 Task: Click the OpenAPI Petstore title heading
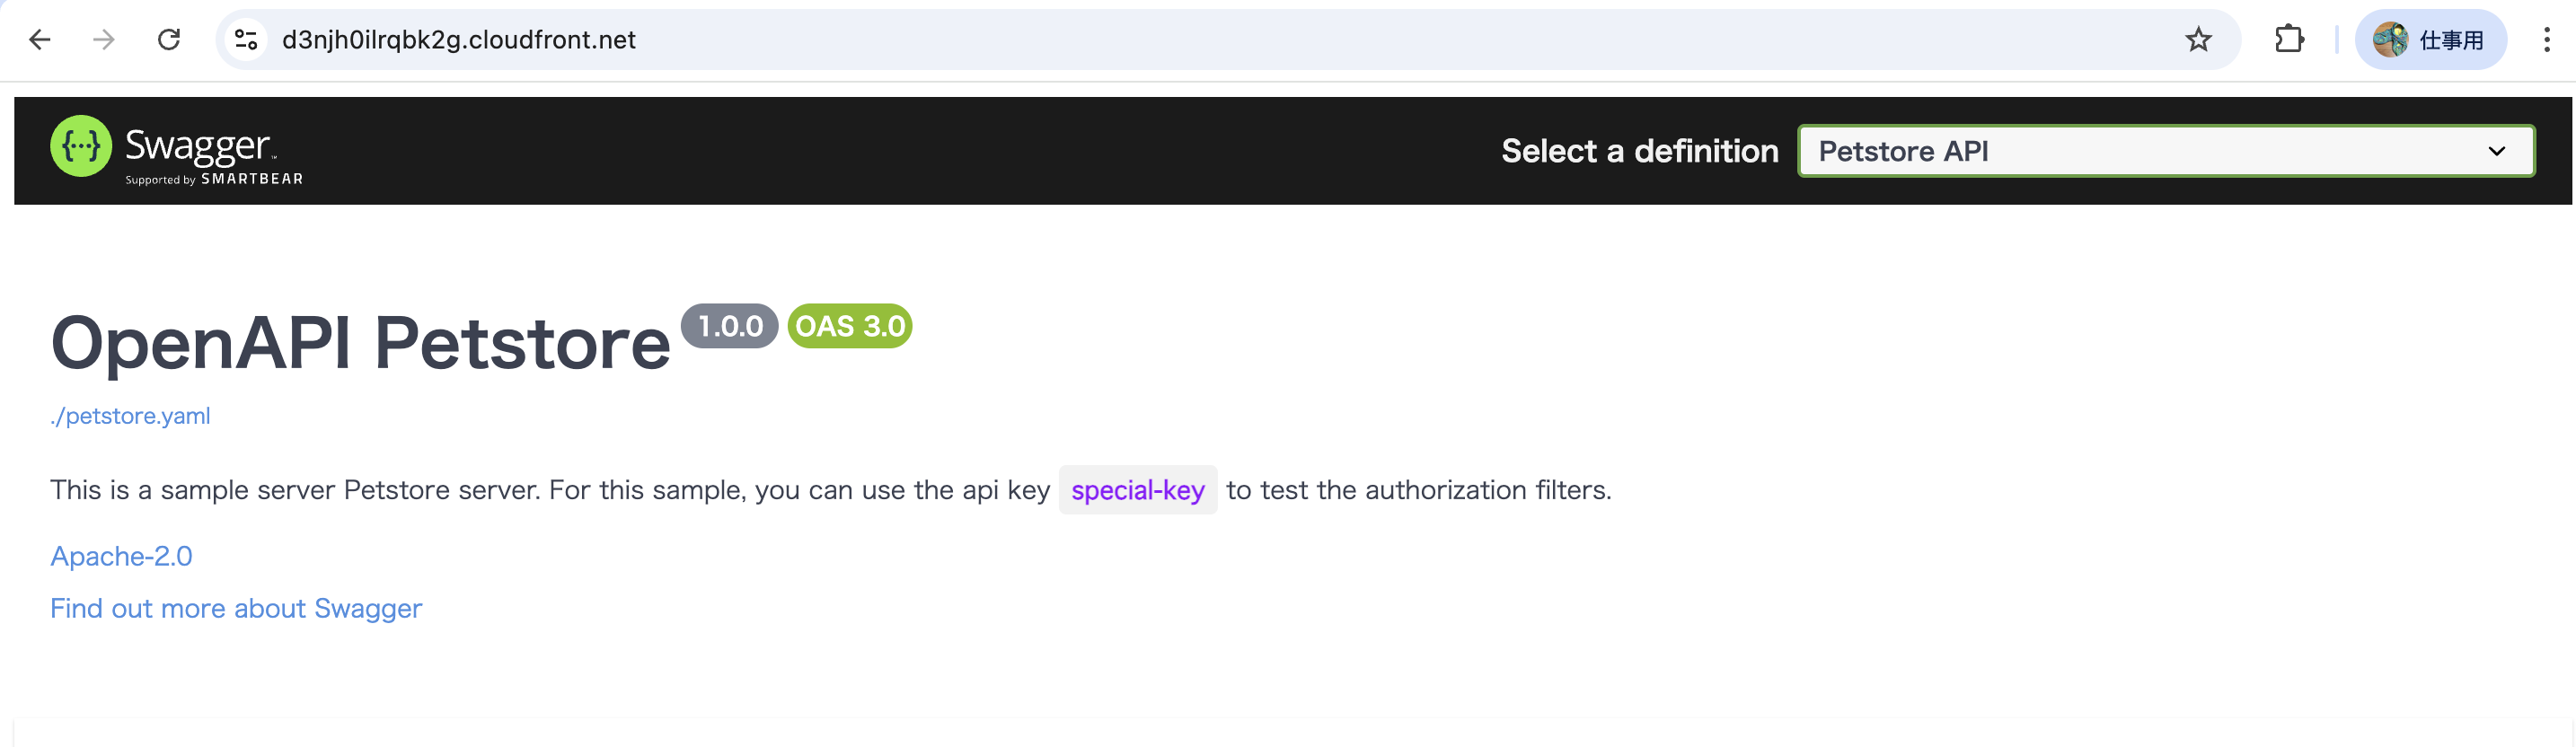[360, 343]
